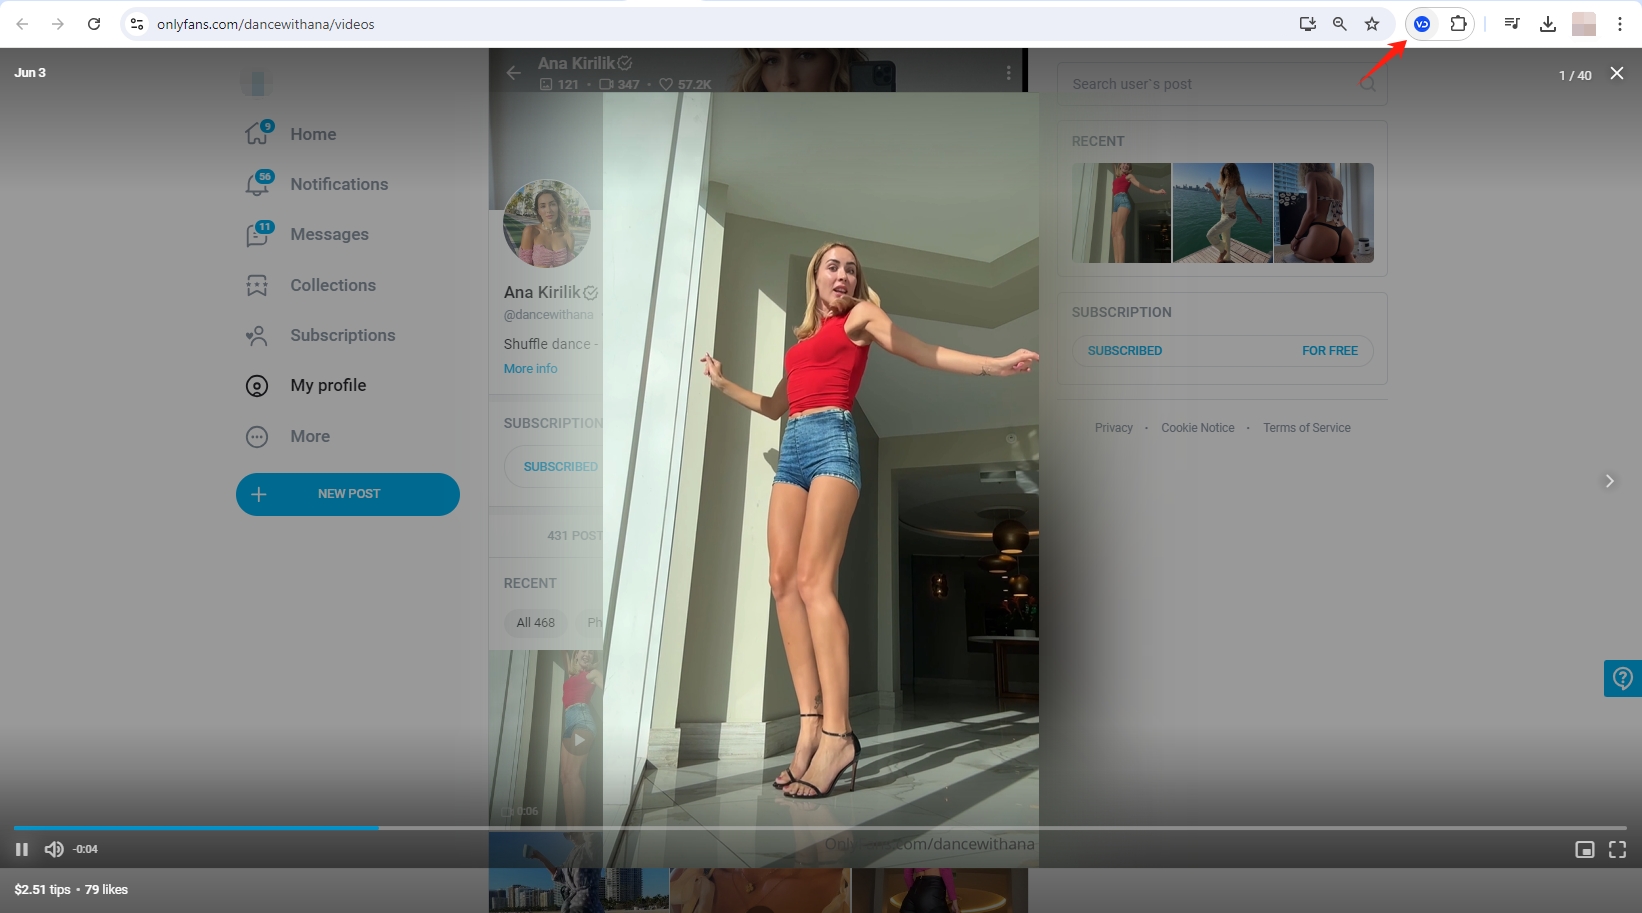Open Messages from the sidebar icon
Viewport: 1642px width, 913px height.
[257, 234]
